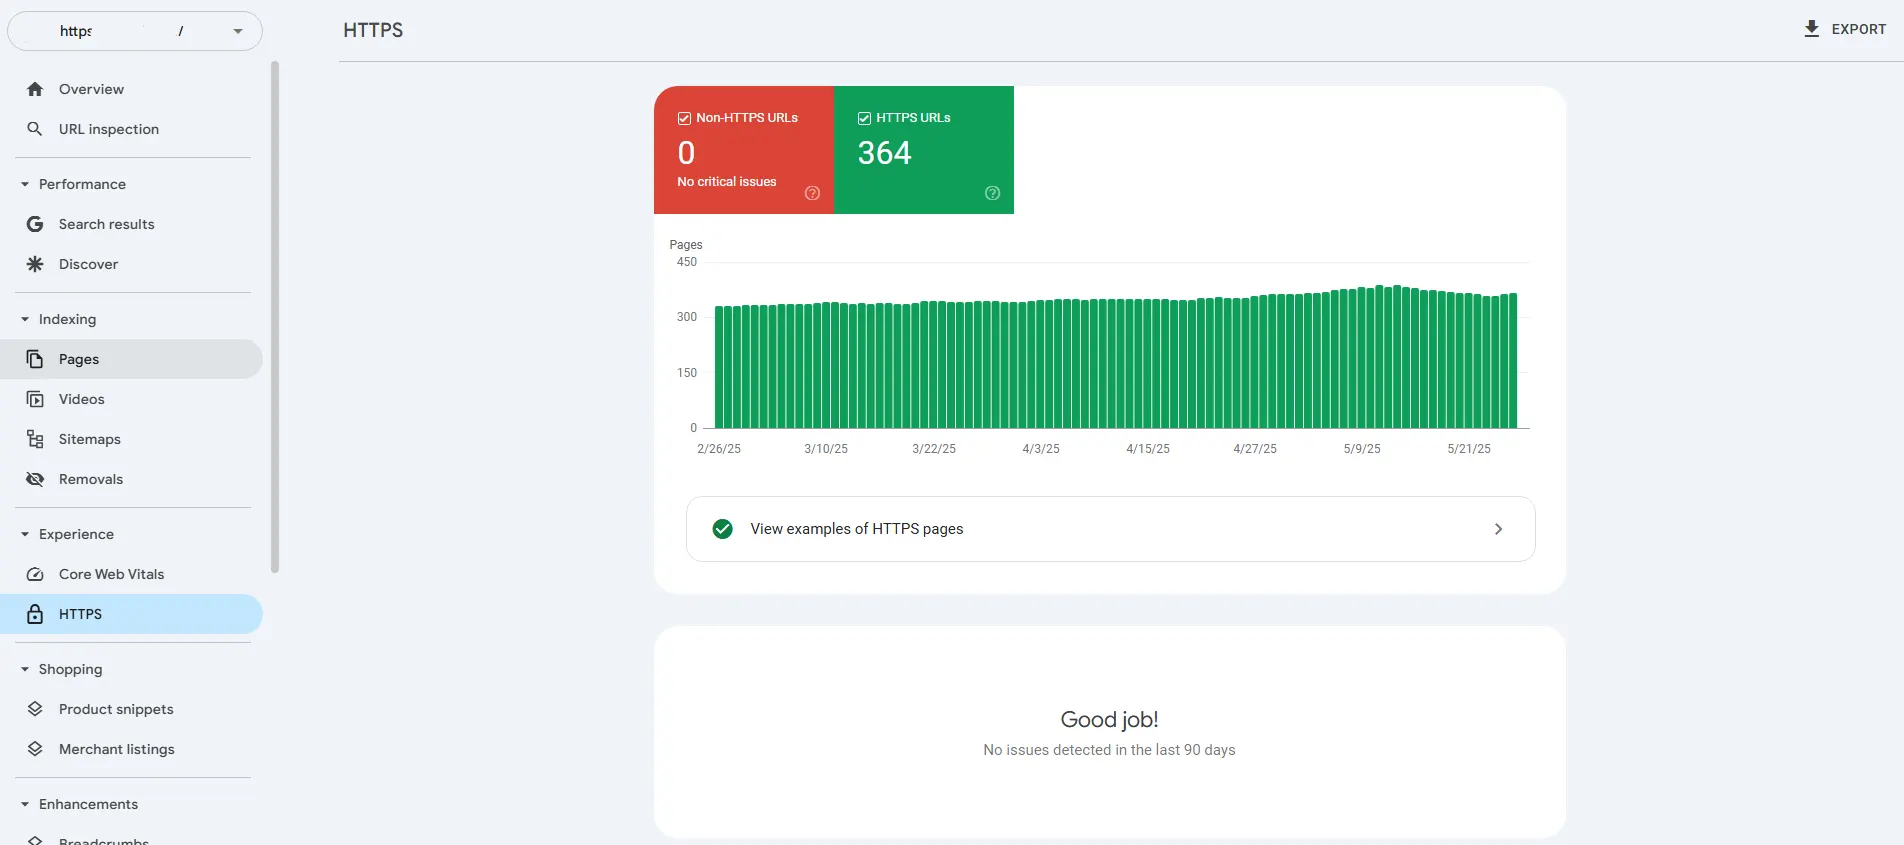1904x845 pixels.
Task: Click the 4/15/25 date axis label
Action: (1148, 449)
